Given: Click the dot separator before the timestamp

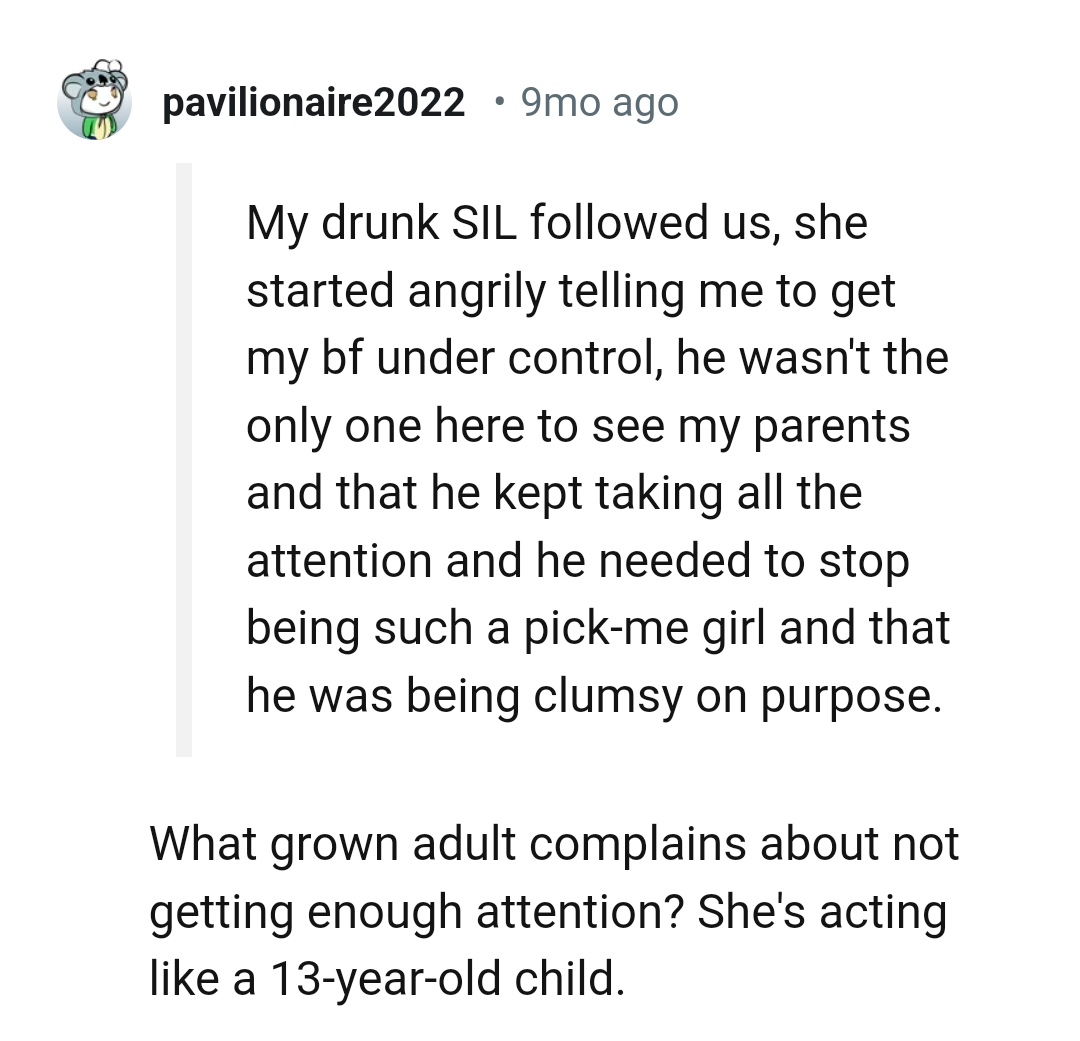Looking at the screenshot, I should pos(499,102).
